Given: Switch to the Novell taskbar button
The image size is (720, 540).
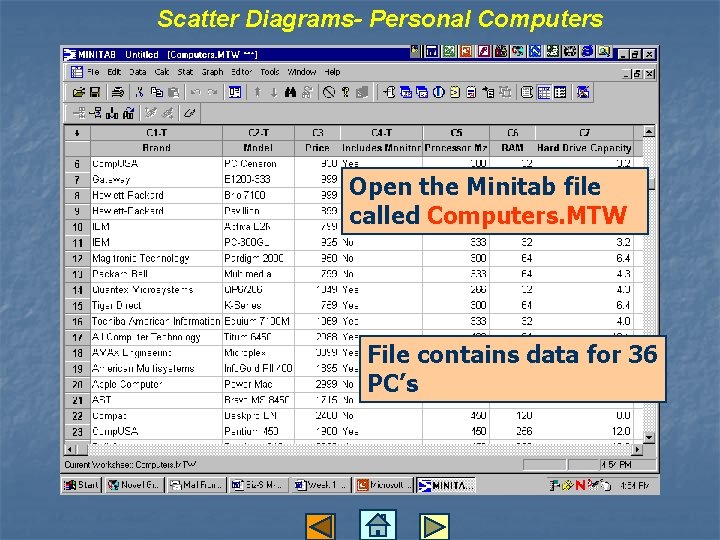Looking at the screenshot, I should coord(135,485).
